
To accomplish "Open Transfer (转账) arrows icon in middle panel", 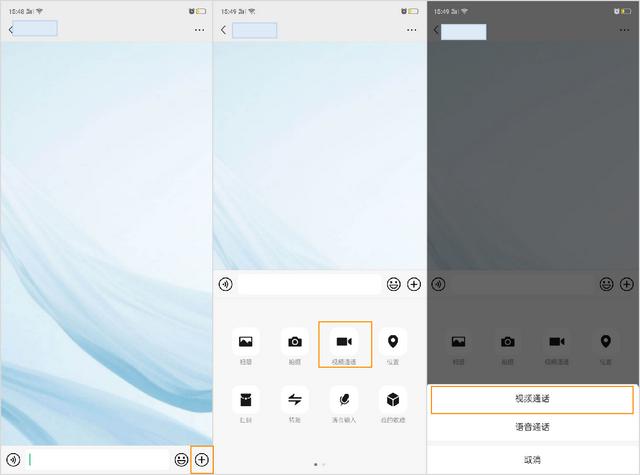I will point(295,399).
